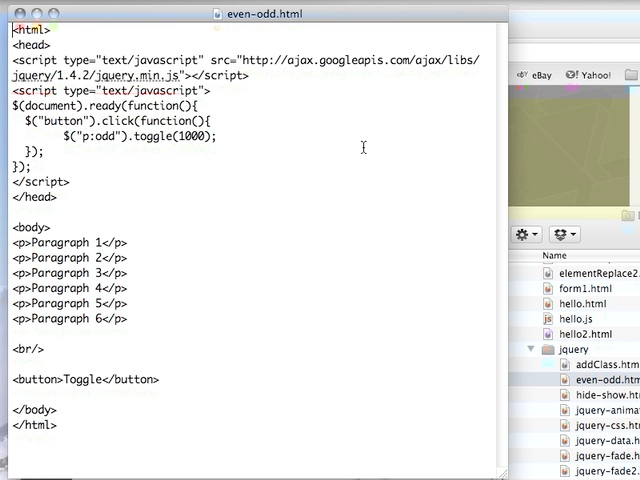The width and height of the screenshot is (640, 480).
Task: Click the hello2.html file icon
Action: tap(548, 334)
